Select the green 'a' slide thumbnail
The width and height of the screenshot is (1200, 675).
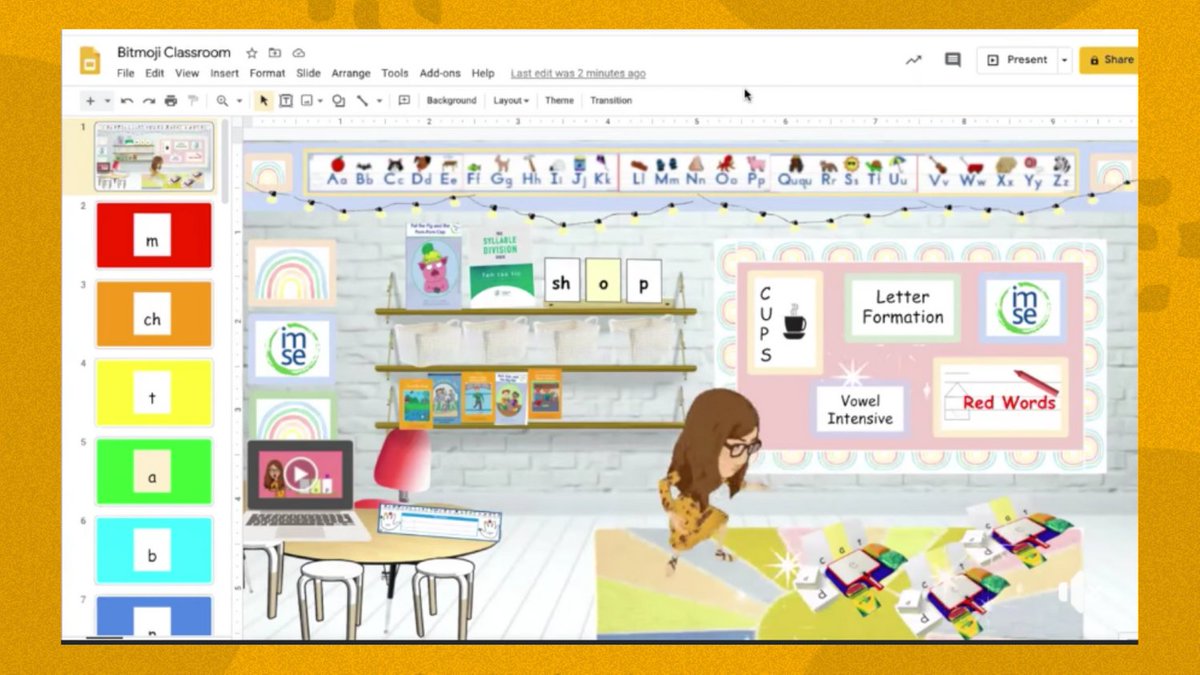(153, 472)
